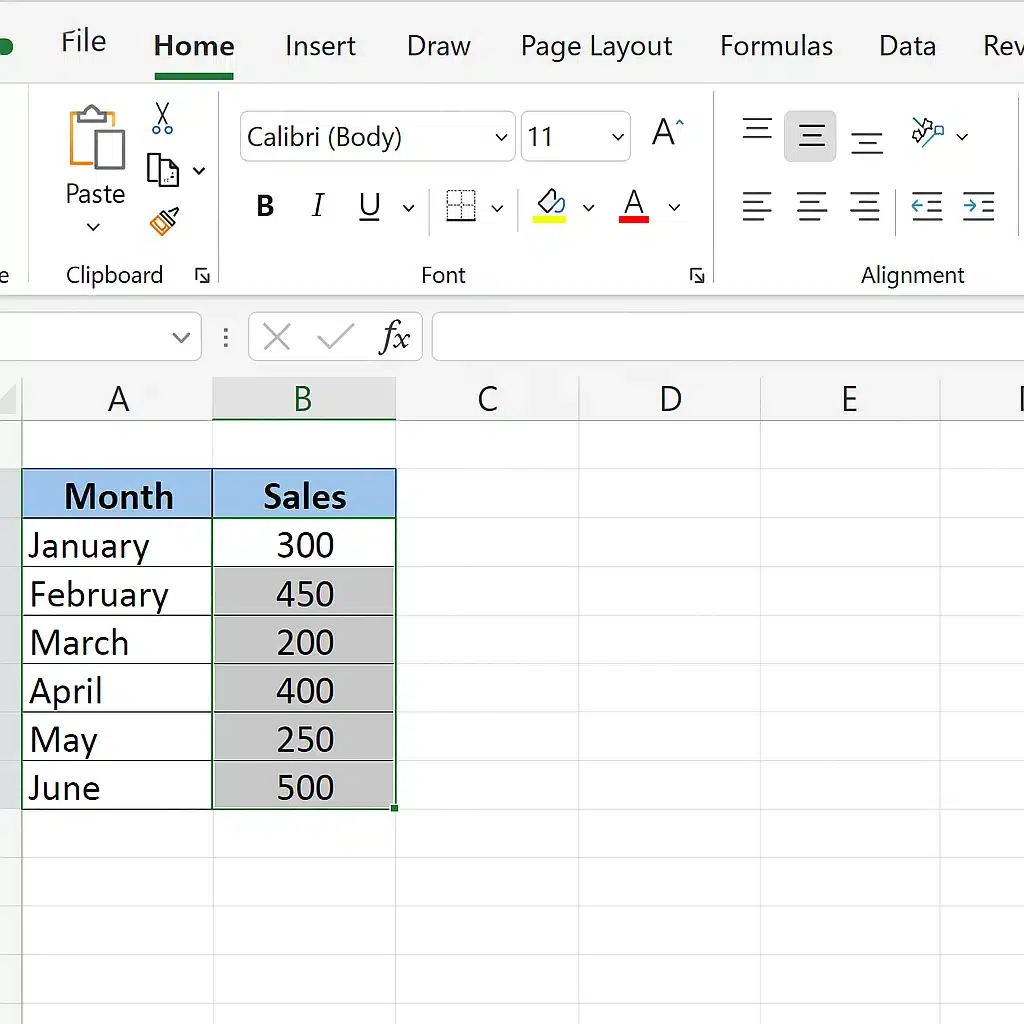Select the Format Painter brush
Viewport: 1024px width, 1024px height.
tap(164, 221)
